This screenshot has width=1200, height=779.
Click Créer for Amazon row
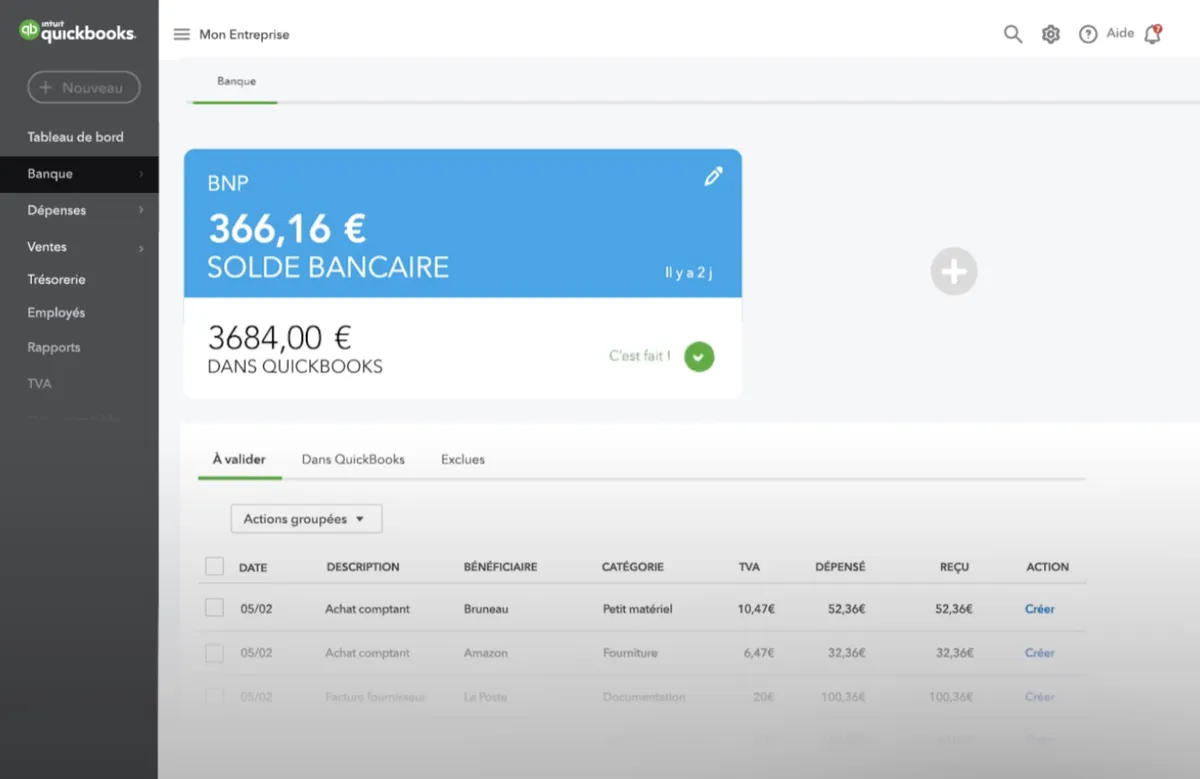(1040, 653)
